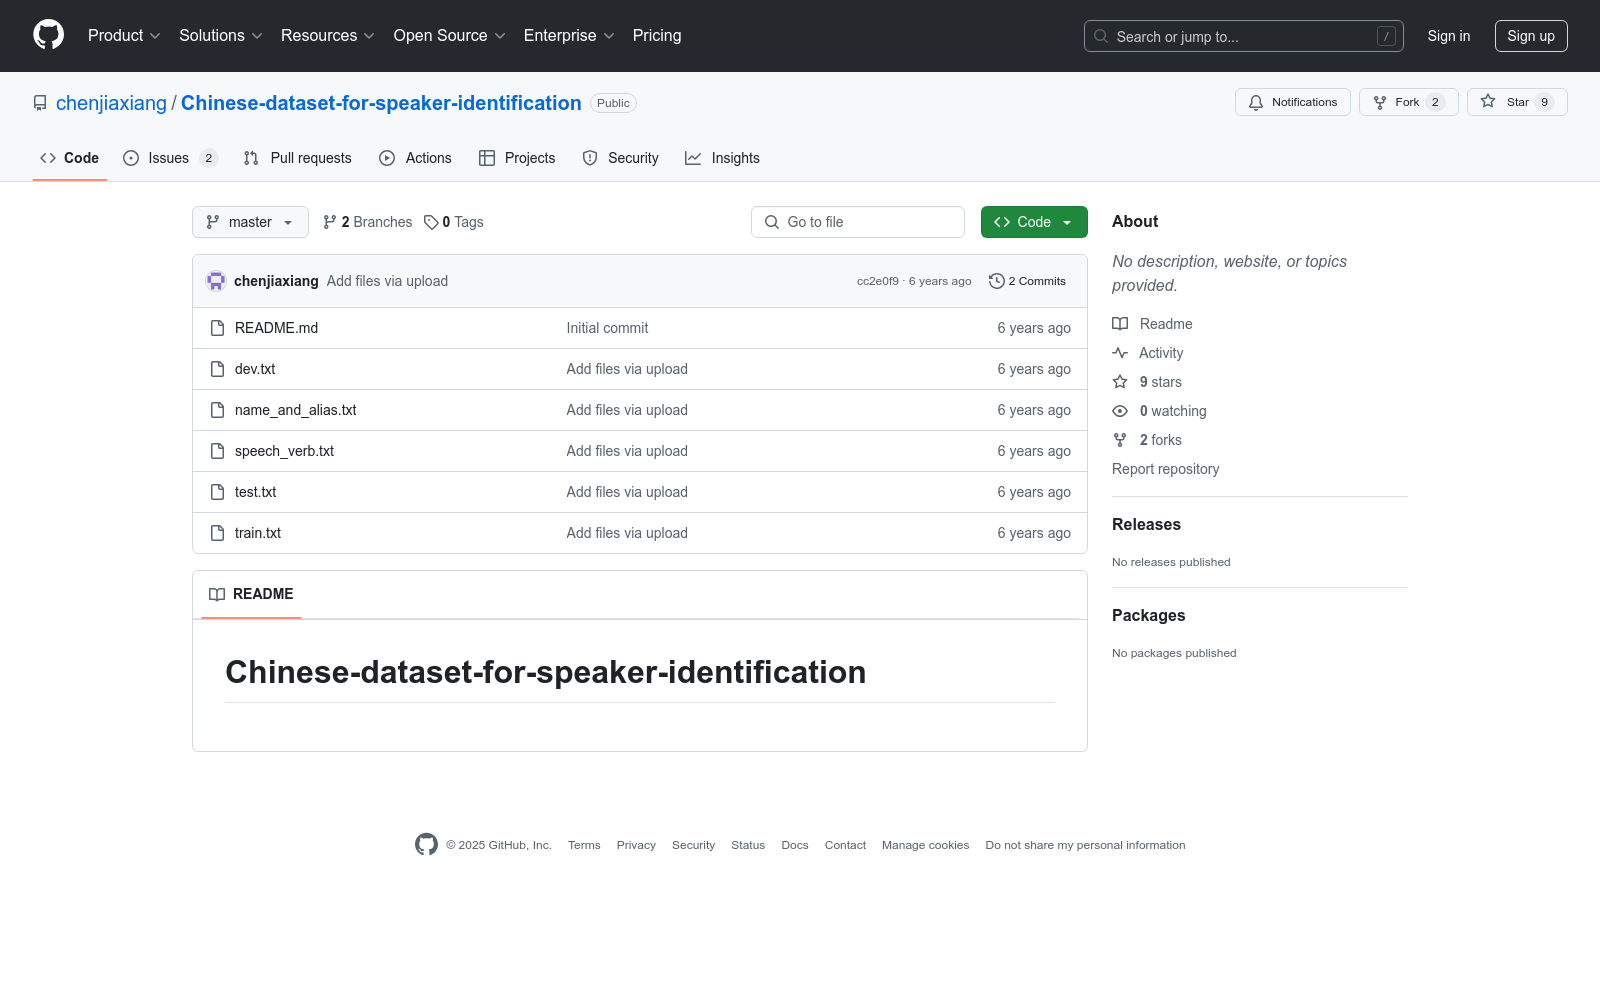This screenshot has height=1000, width=1600.
Task: Select the README tab in file viewer
Action: [x=251, y=594]
